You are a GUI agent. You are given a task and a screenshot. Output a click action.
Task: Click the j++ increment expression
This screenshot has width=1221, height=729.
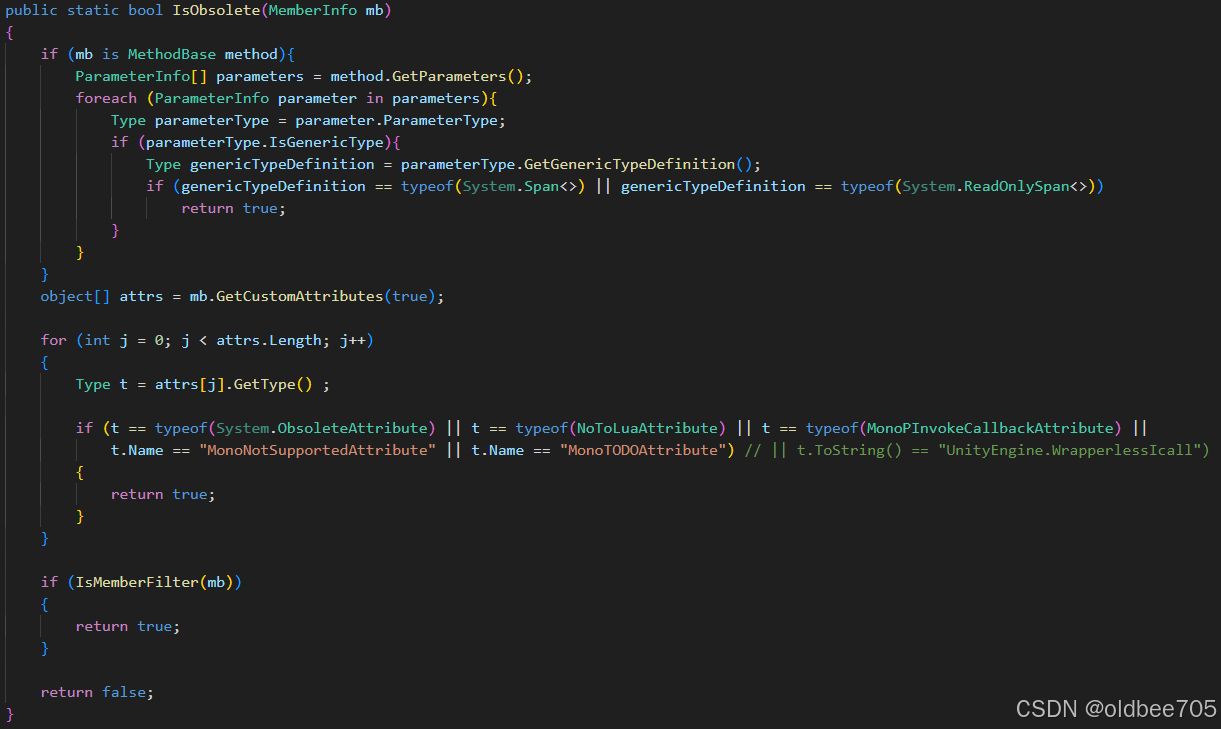tap(353, 341)
